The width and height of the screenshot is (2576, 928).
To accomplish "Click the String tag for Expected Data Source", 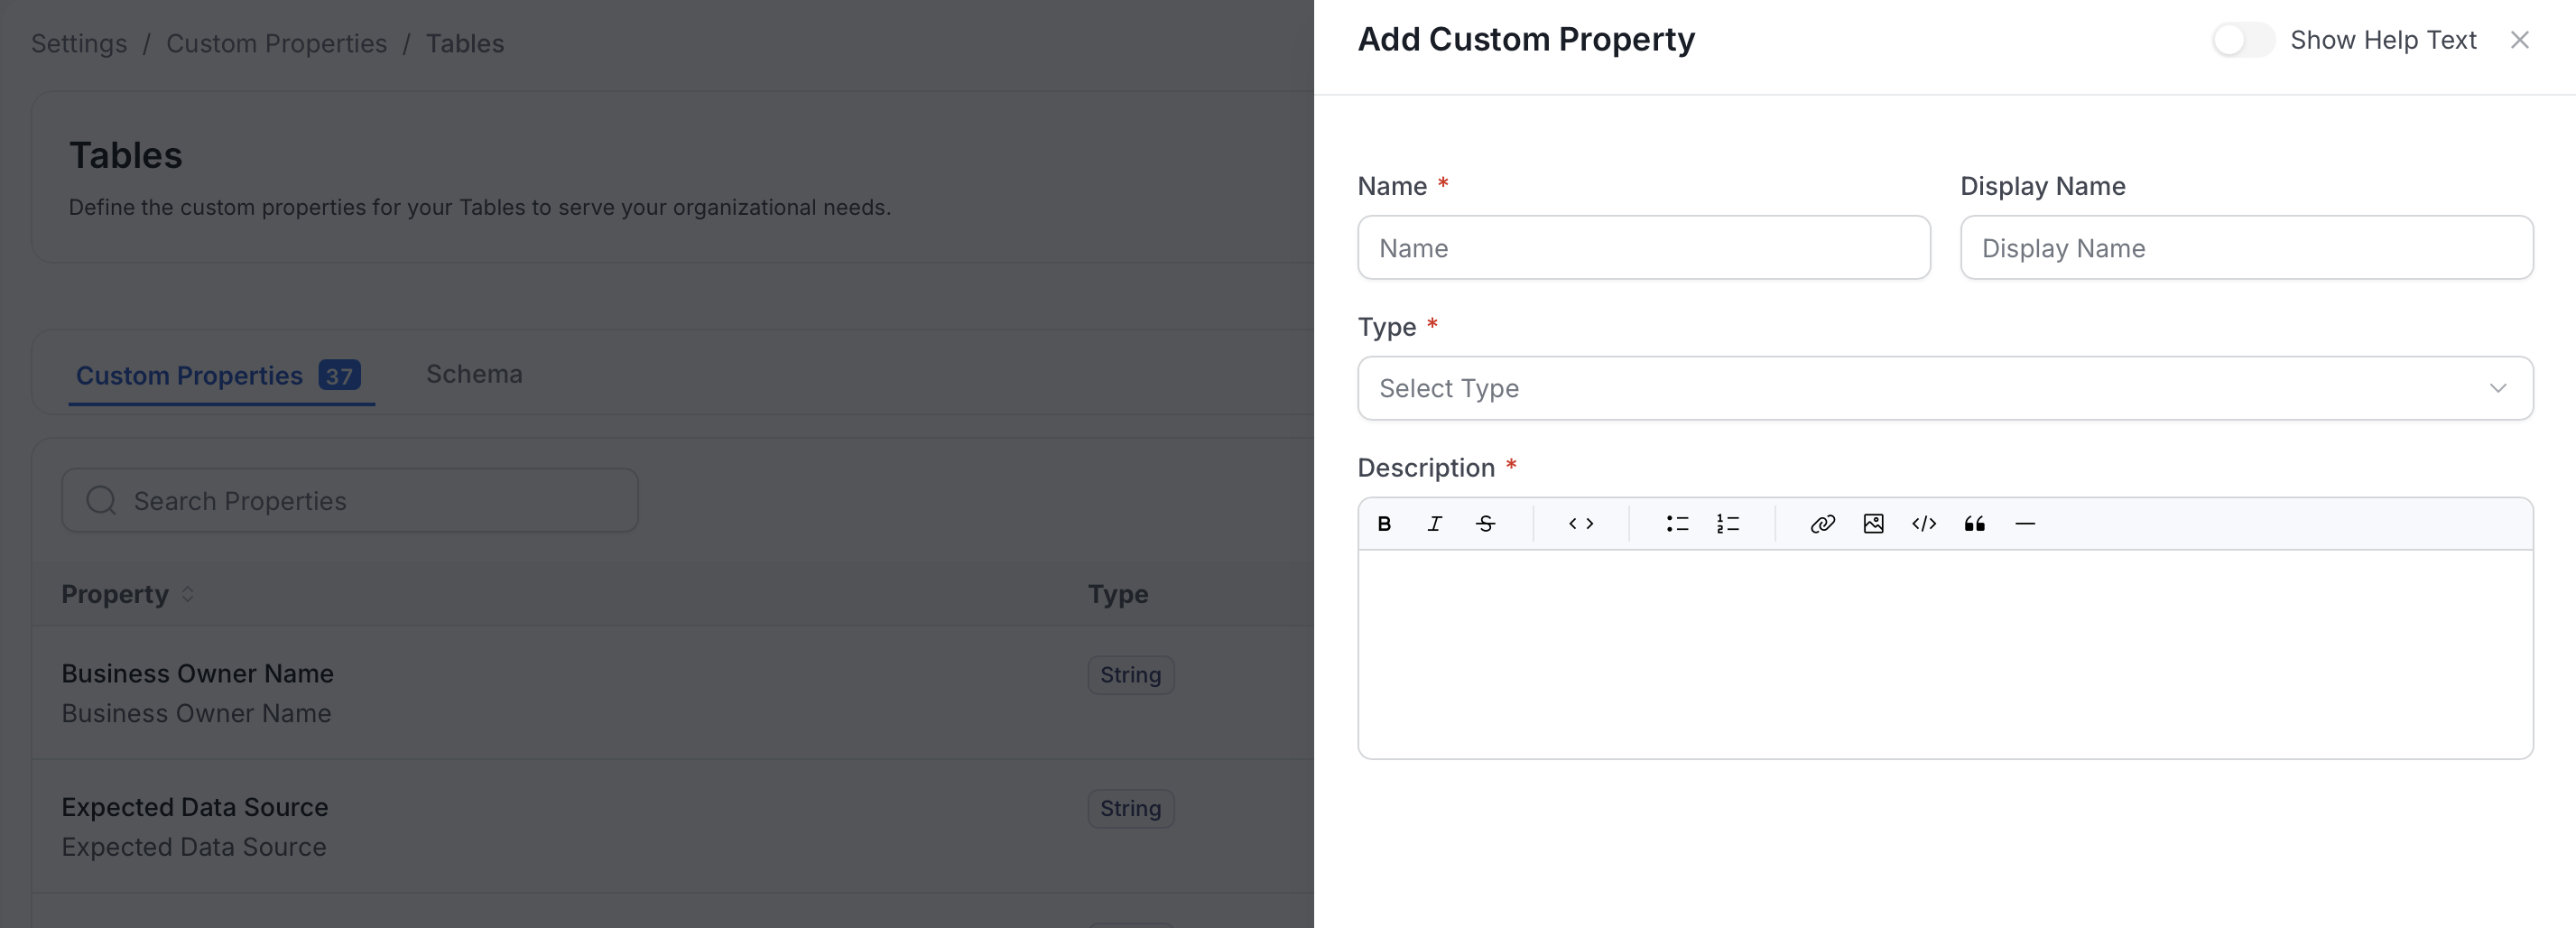I will 1130,808.
